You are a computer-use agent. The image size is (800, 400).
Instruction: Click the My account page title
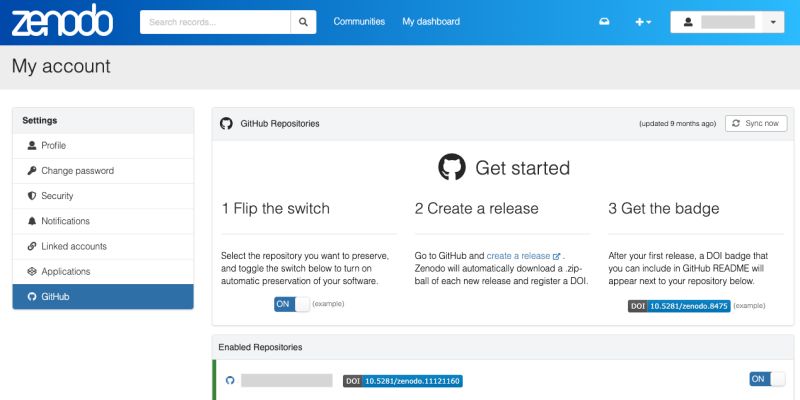point(61,66)
